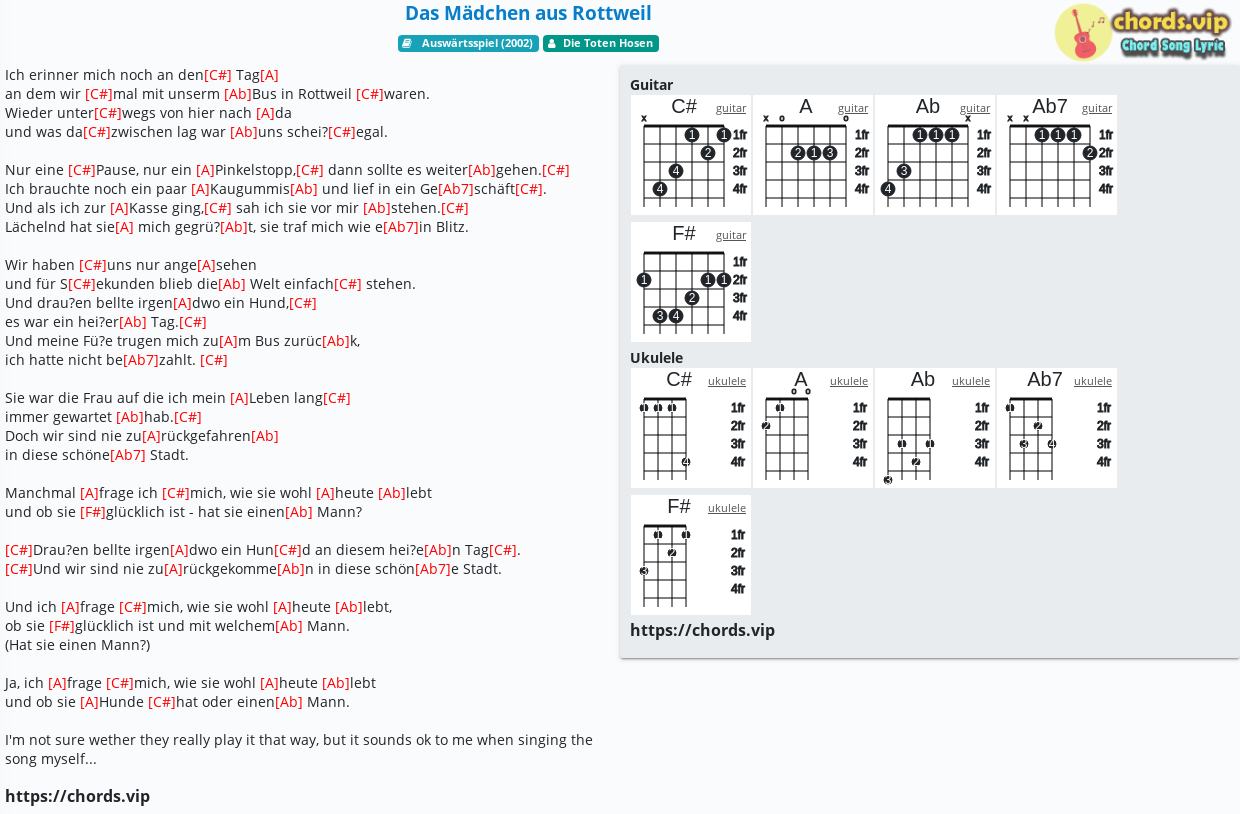View the F# ukulele chord diagram
The height and width of the screenshot is (814, 1240).
[691, 555]
